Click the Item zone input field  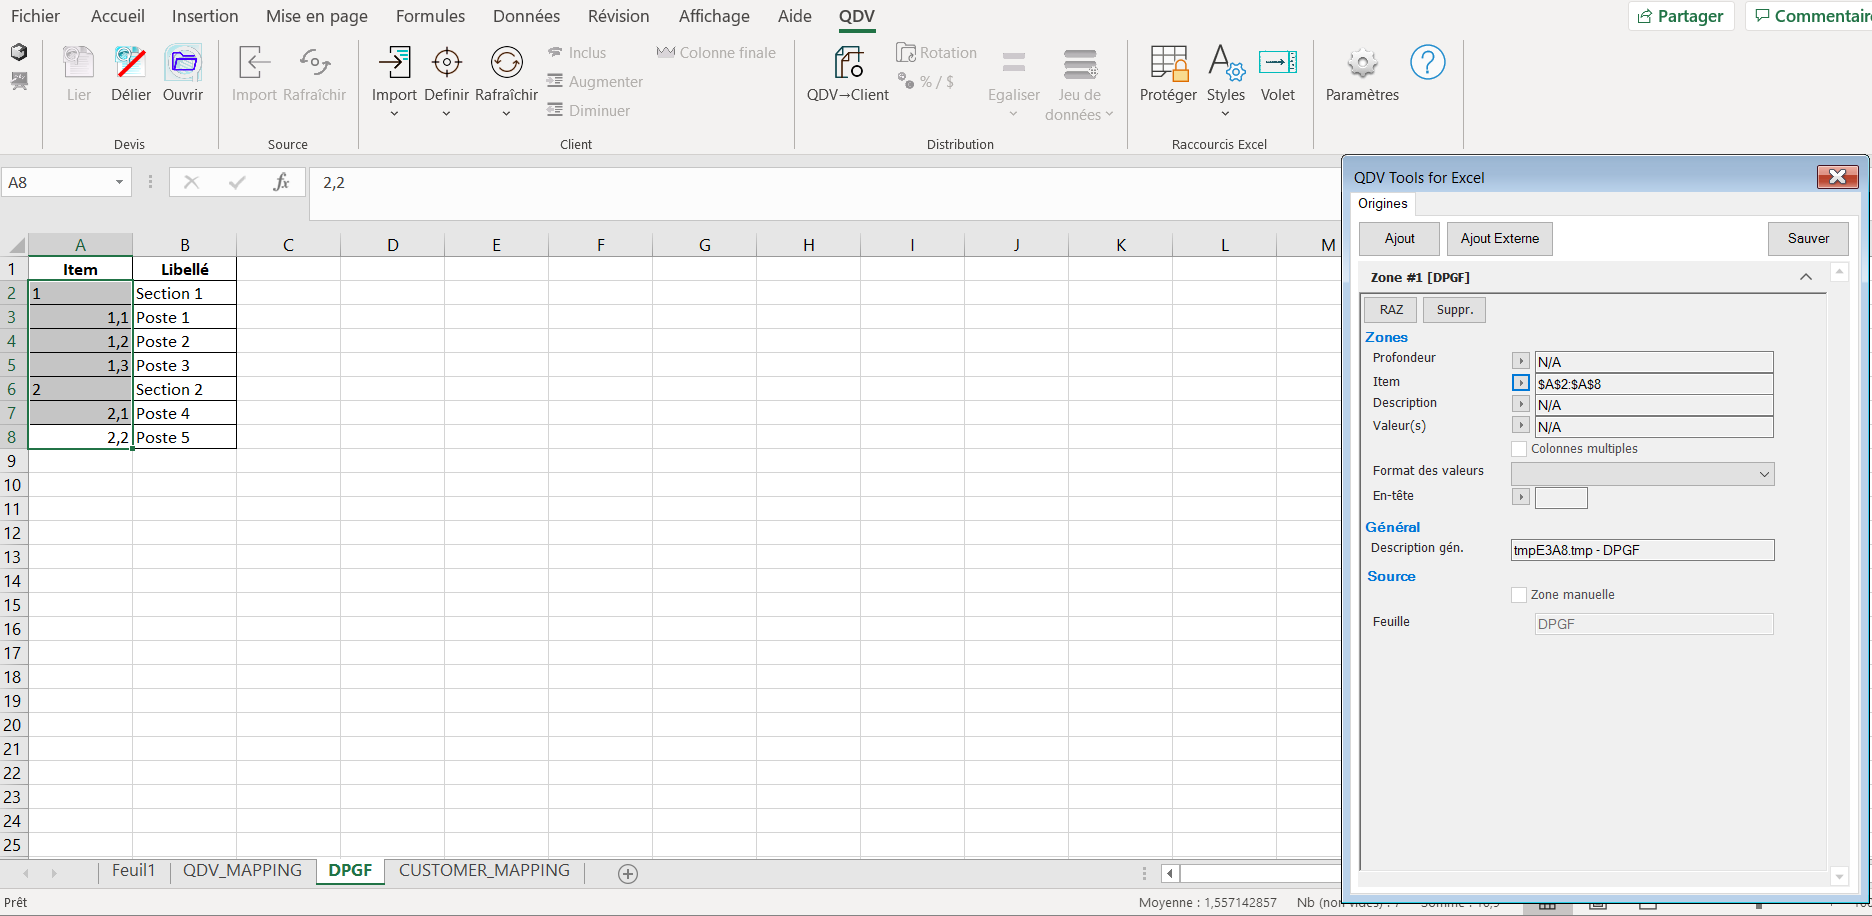[1654, 384]
